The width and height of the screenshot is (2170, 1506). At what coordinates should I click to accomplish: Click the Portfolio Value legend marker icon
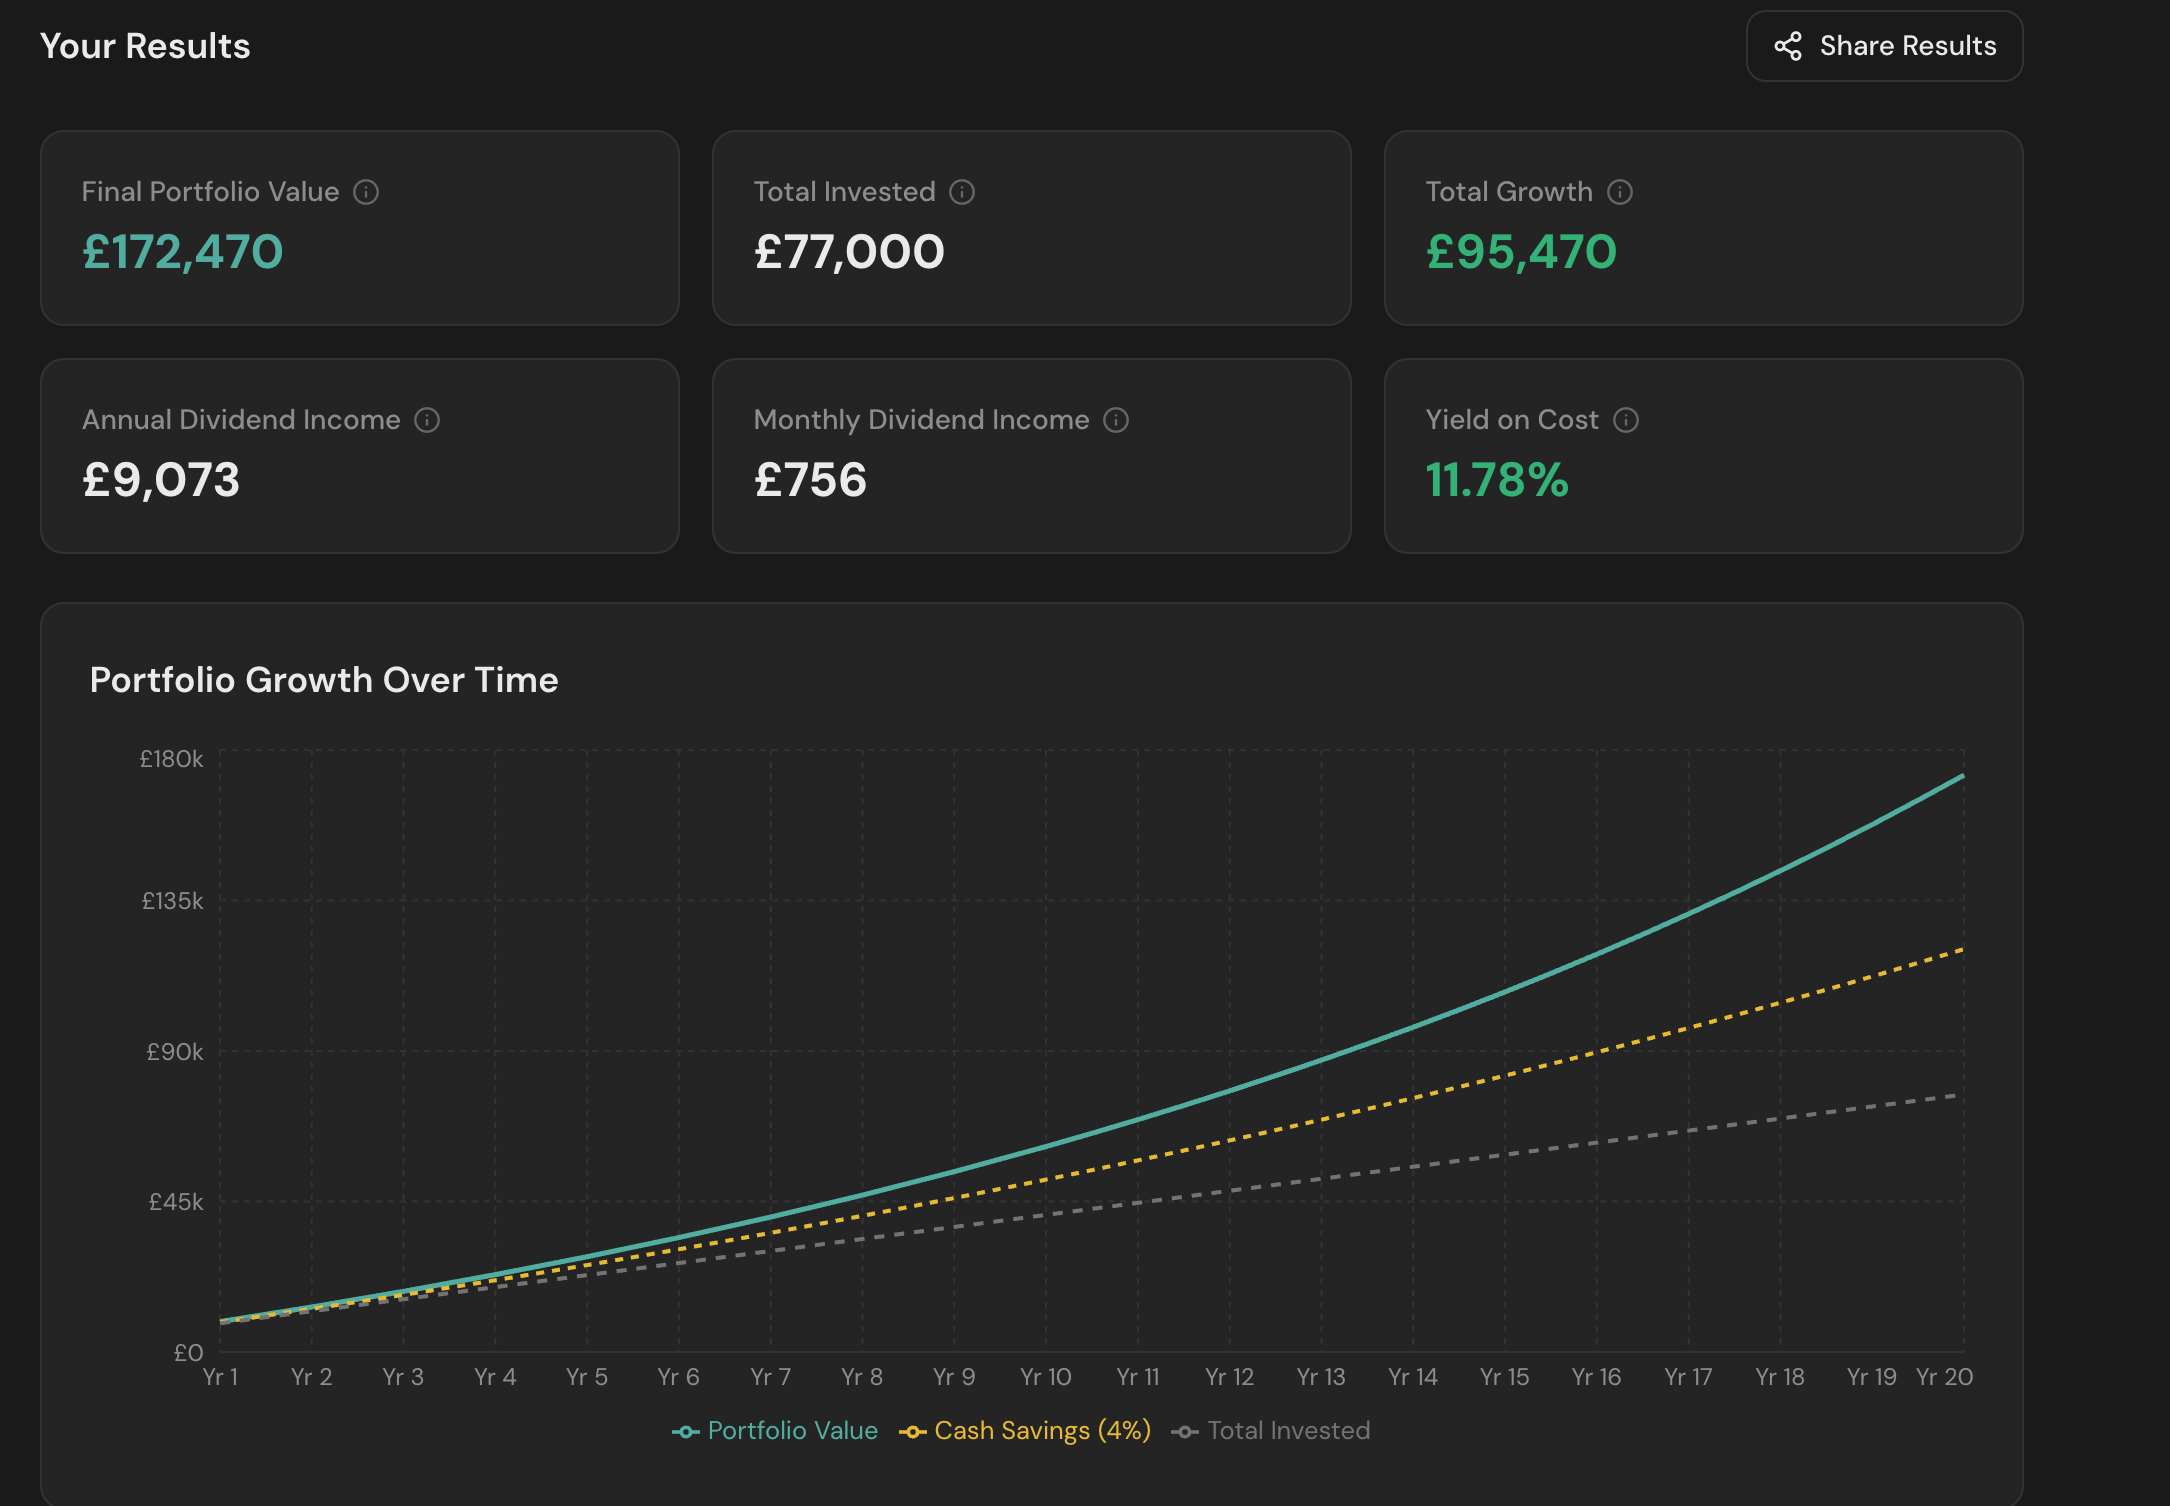(x=685, y=1432)
